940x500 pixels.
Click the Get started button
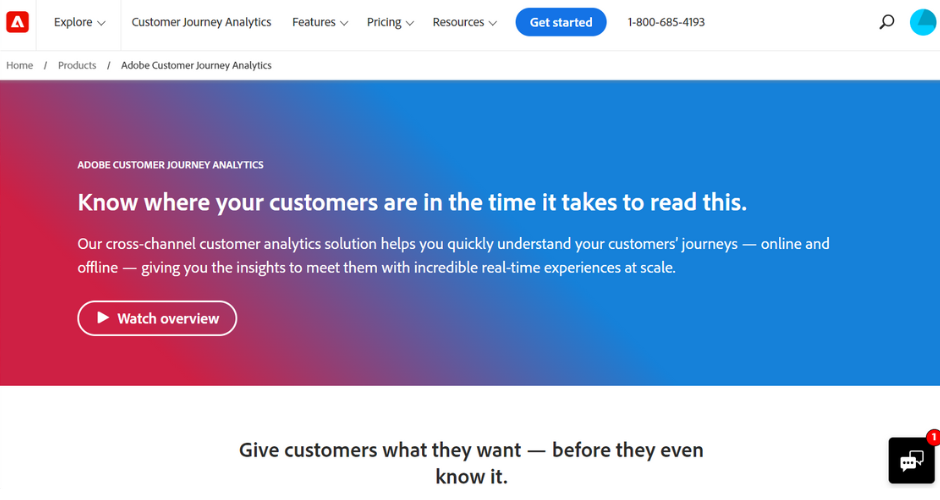click(561, 22)
